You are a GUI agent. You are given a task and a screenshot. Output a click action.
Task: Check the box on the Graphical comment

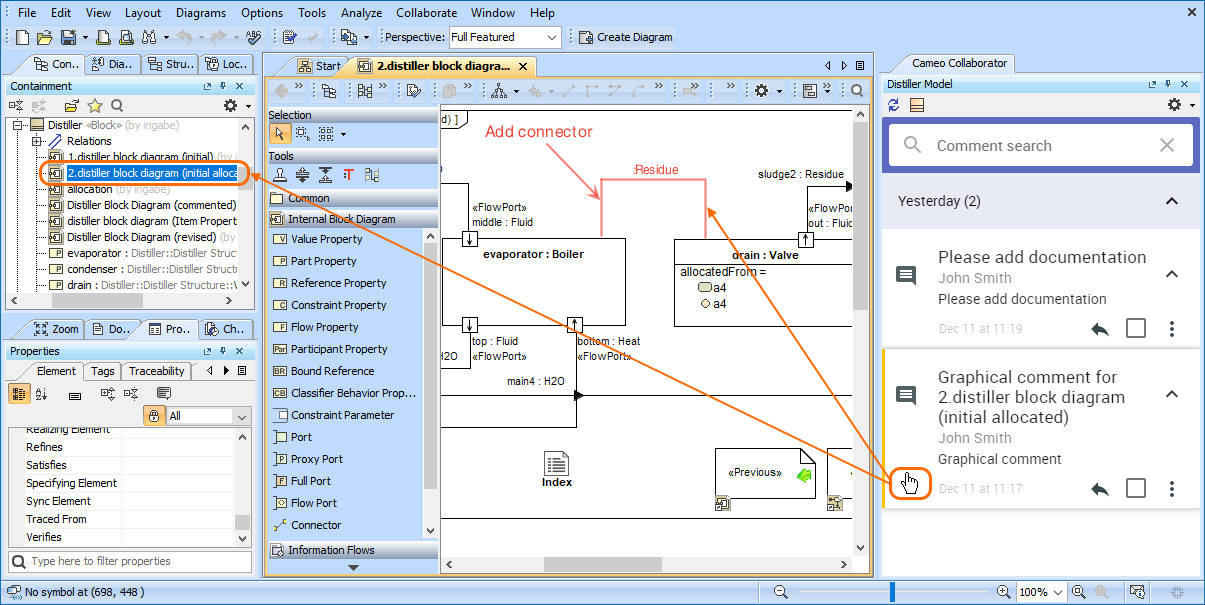point(1136,489)
